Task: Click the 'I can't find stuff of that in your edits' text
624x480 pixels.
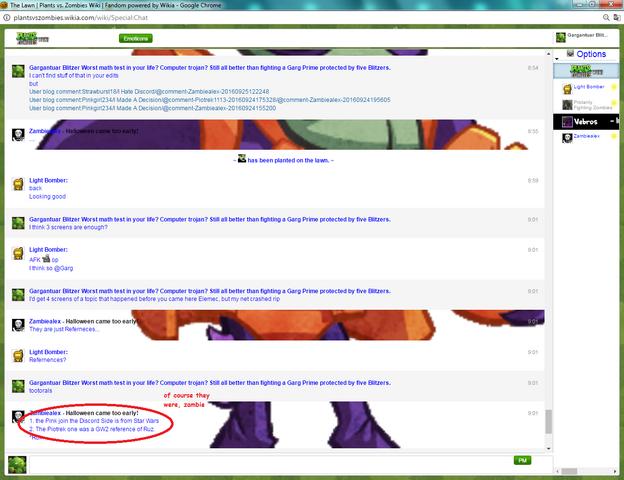Action: point(74,76)
